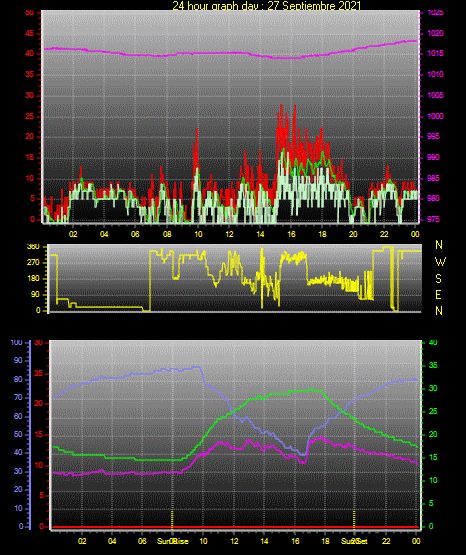Screen dimensions: 466x555
Task: Click the 16 hour label under wind graph
Action: point(291,234)
